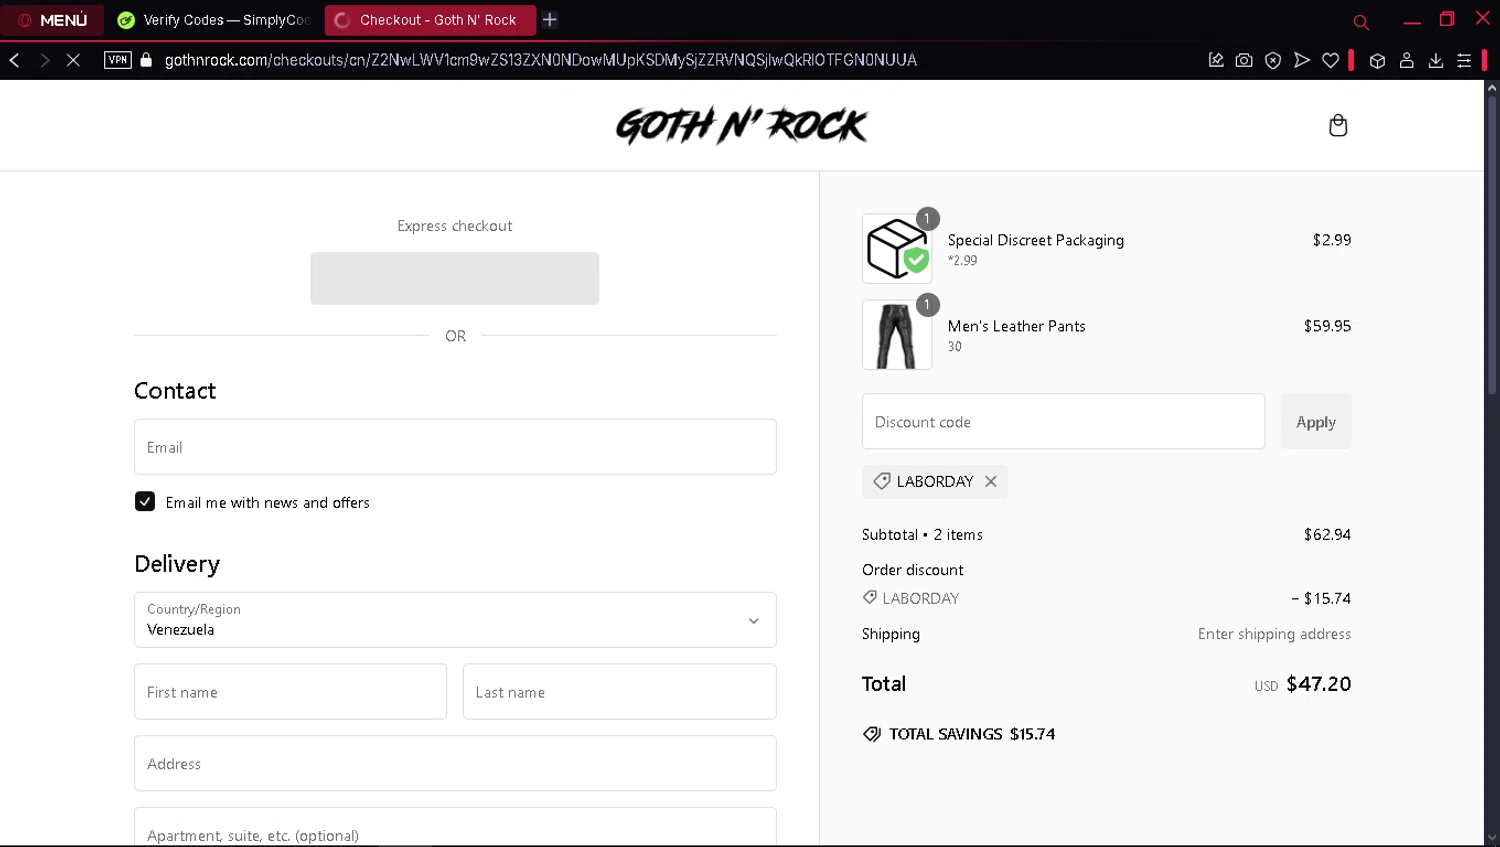
Task: Focus the Last name field
Action: coord(619,692)
